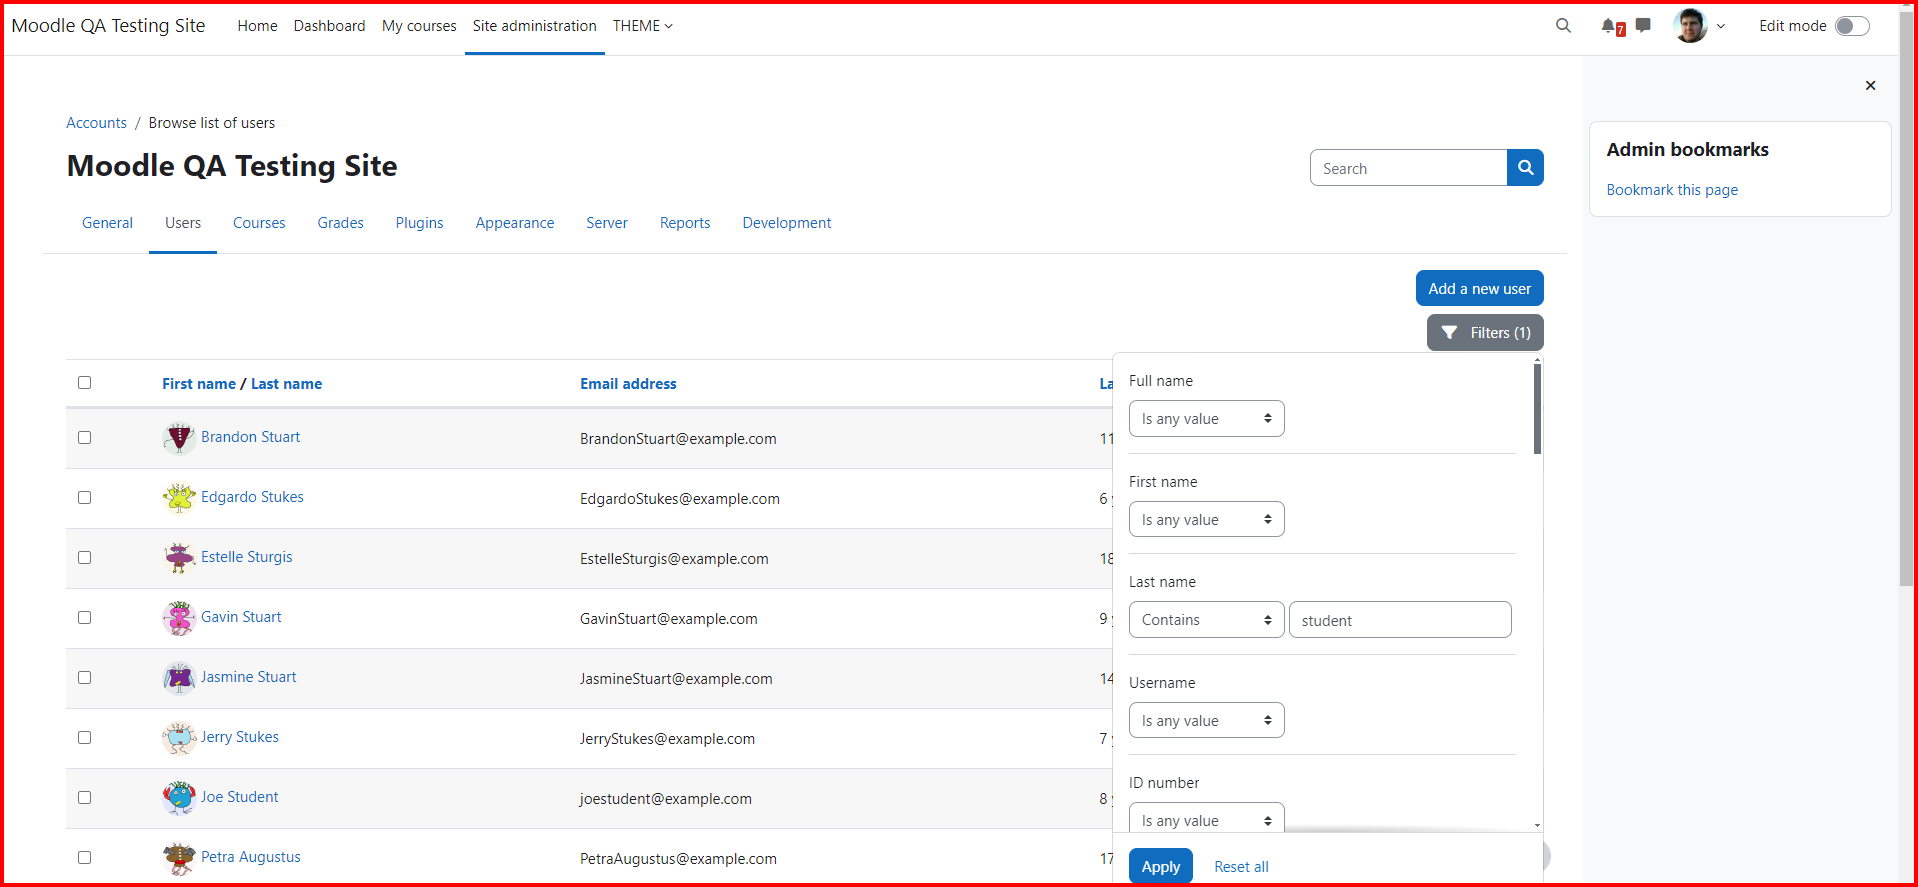Select Petra Augustus's row checkbox
Image resolution: width=1918 pixels, height=887 pixels.
[85, 858]
